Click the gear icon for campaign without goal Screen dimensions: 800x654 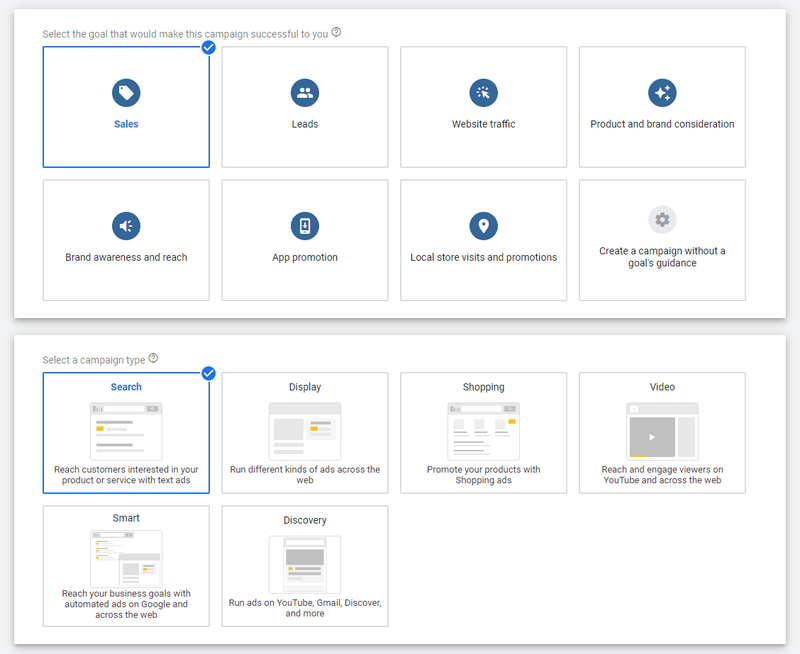[x=662, y=220]
